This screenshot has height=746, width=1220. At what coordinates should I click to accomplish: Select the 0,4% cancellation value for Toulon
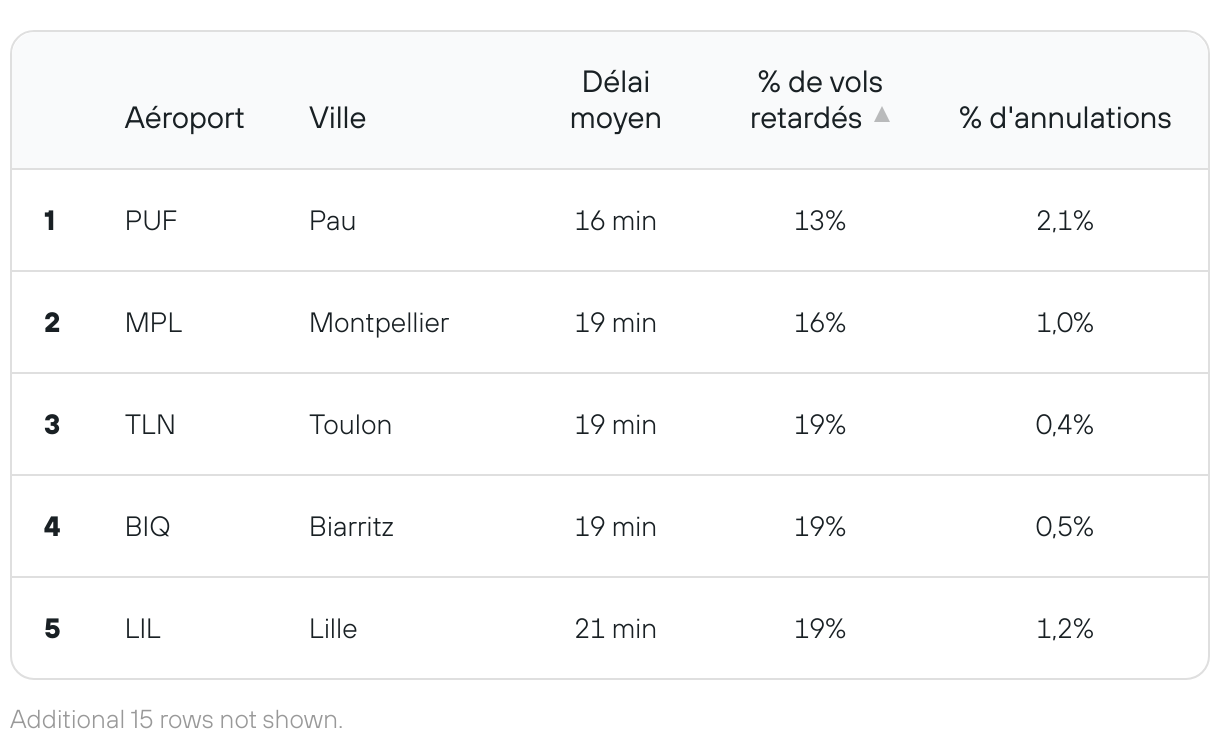point(1065,425)
